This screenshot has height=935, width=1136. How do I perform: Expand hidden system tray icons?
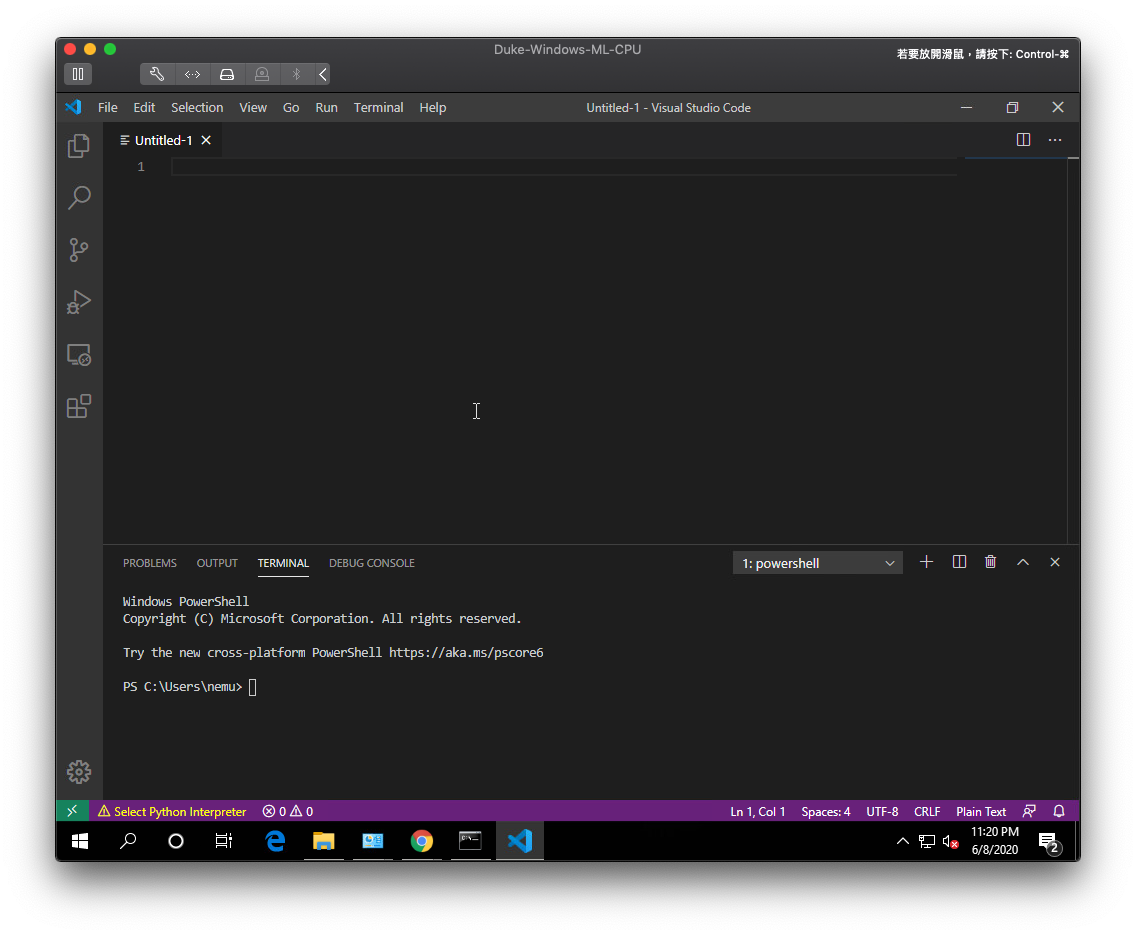(x=902, y=841)
